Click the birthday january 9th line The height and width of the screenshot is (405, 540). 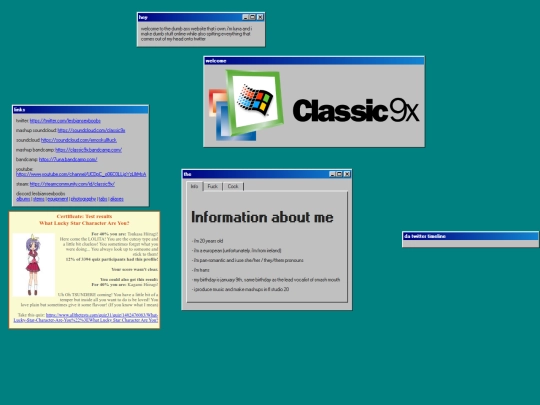point(266,280)
